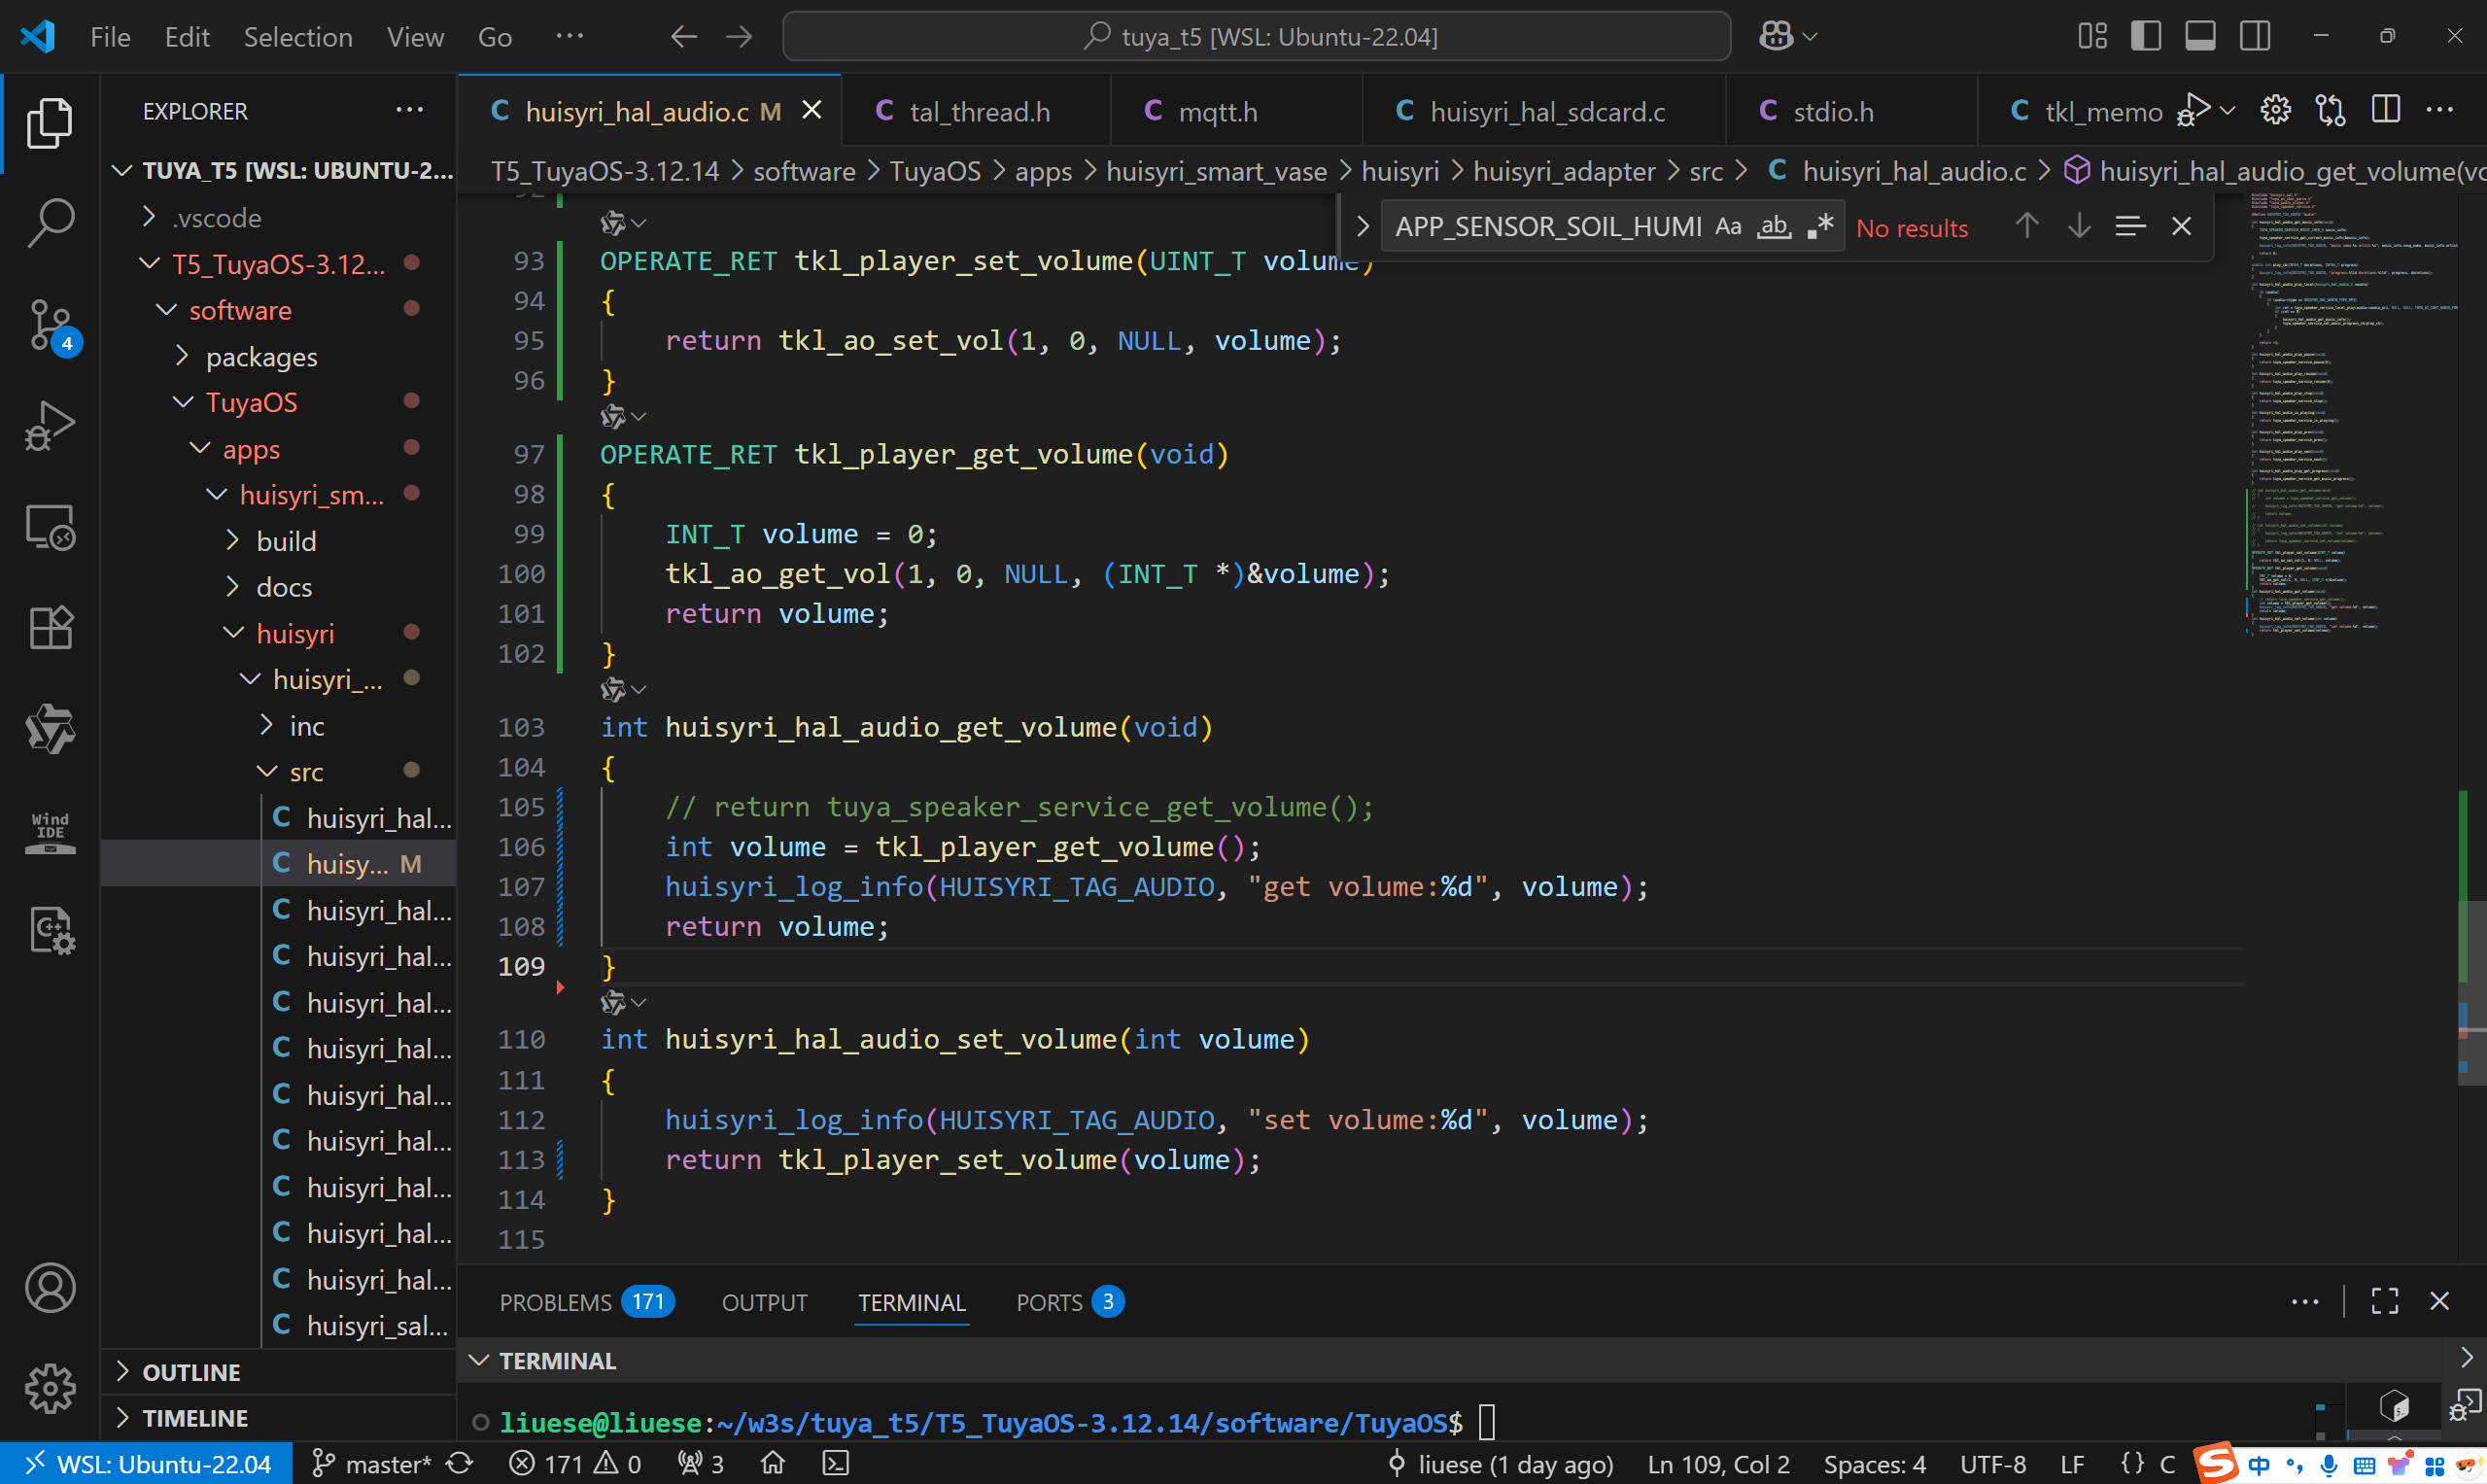Open the Search view in activity bar
The height and width of the screenshot is (1484, 2487).
pos(50,222)
